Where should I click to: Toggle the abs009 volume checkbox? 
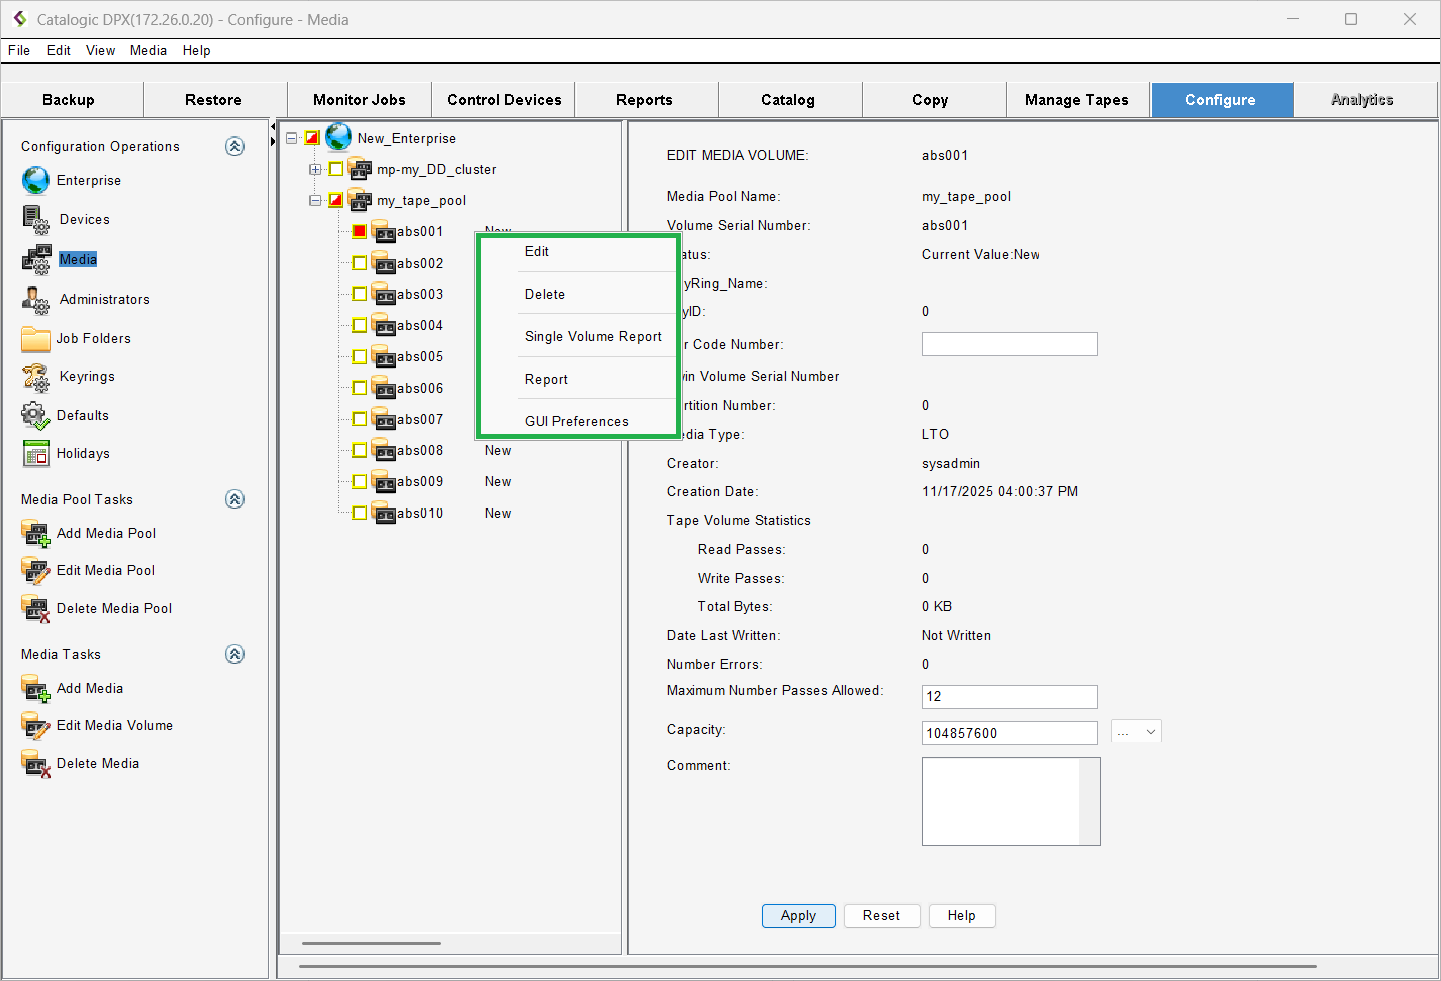(360, 482)
